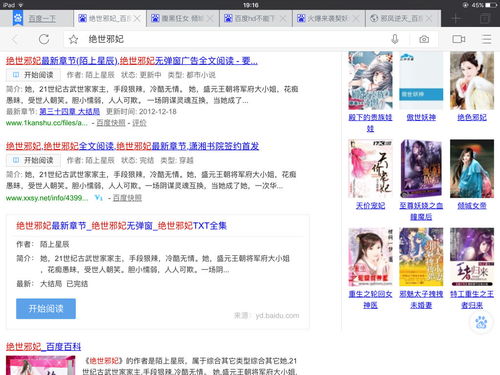Tap the video camera icon in toolbar

coord(459,39)
